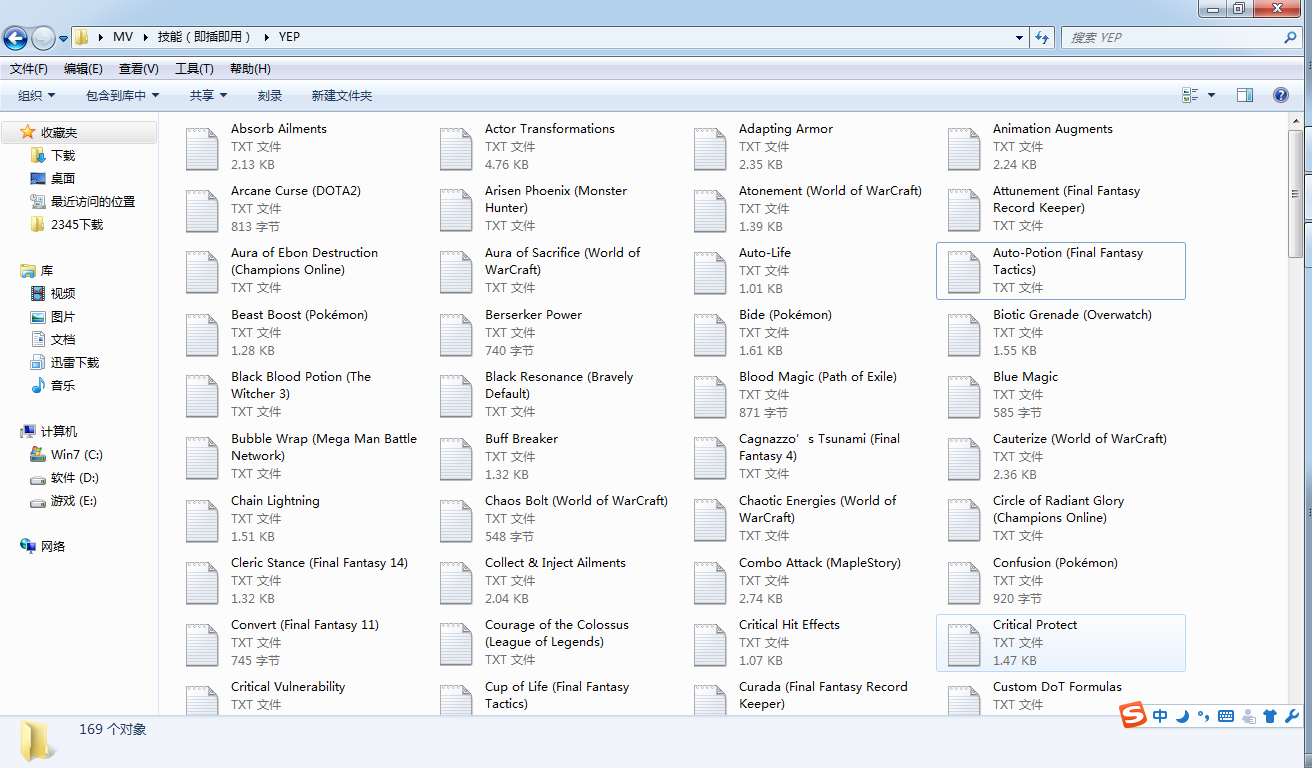Toggle the preview pane button
The height and width of the screenshot is (768, 1312).
tap(1245, 95)
